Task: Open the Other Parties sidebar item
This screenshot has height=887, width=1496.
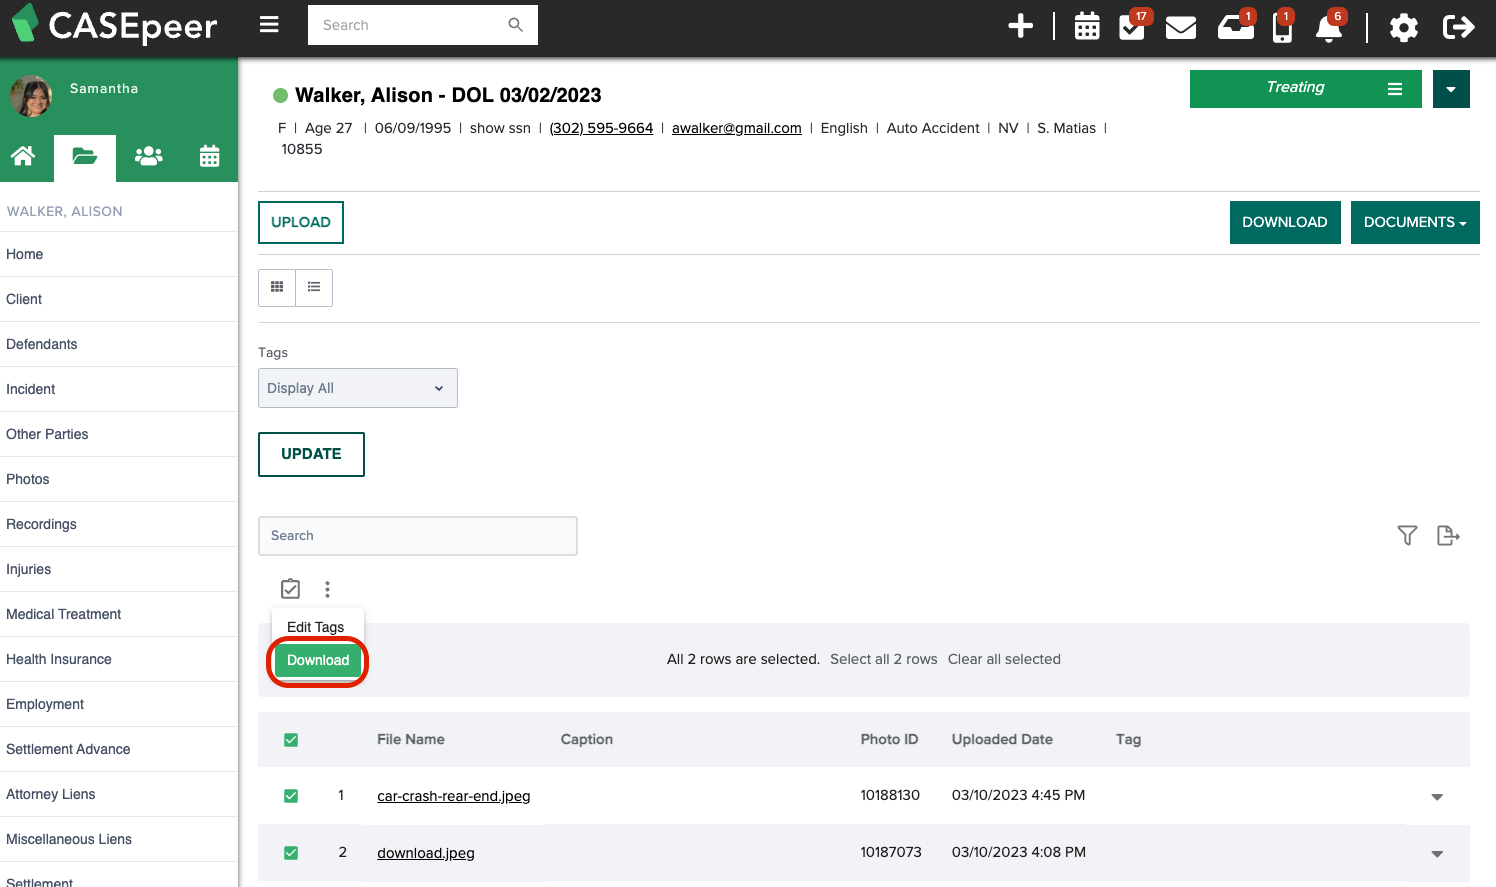Action: click(x=119, y=434)
